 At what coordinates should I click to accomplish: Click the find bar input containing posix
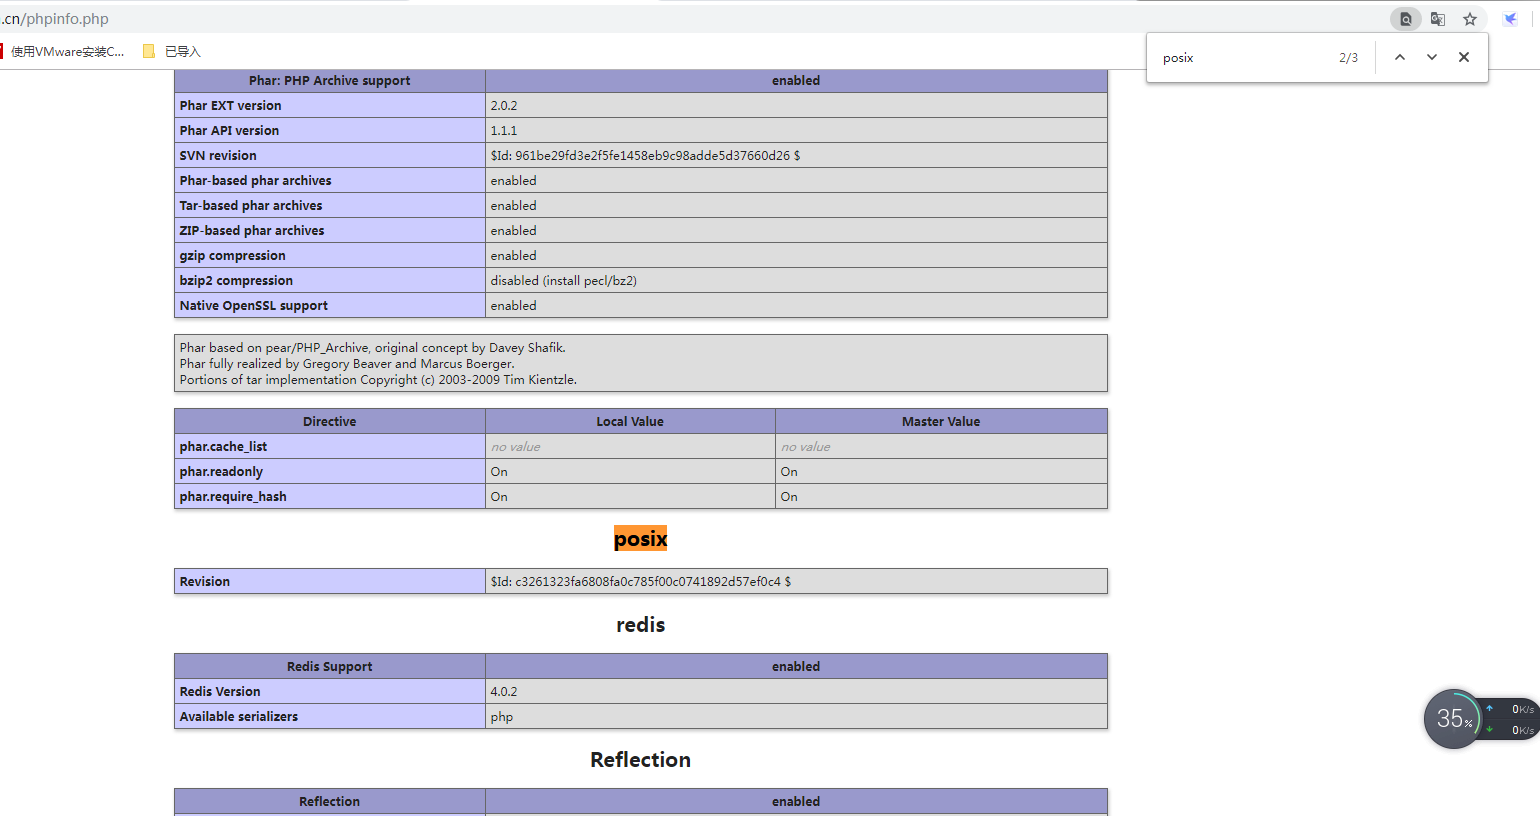pyautogui.click(x=1245, y=58)
